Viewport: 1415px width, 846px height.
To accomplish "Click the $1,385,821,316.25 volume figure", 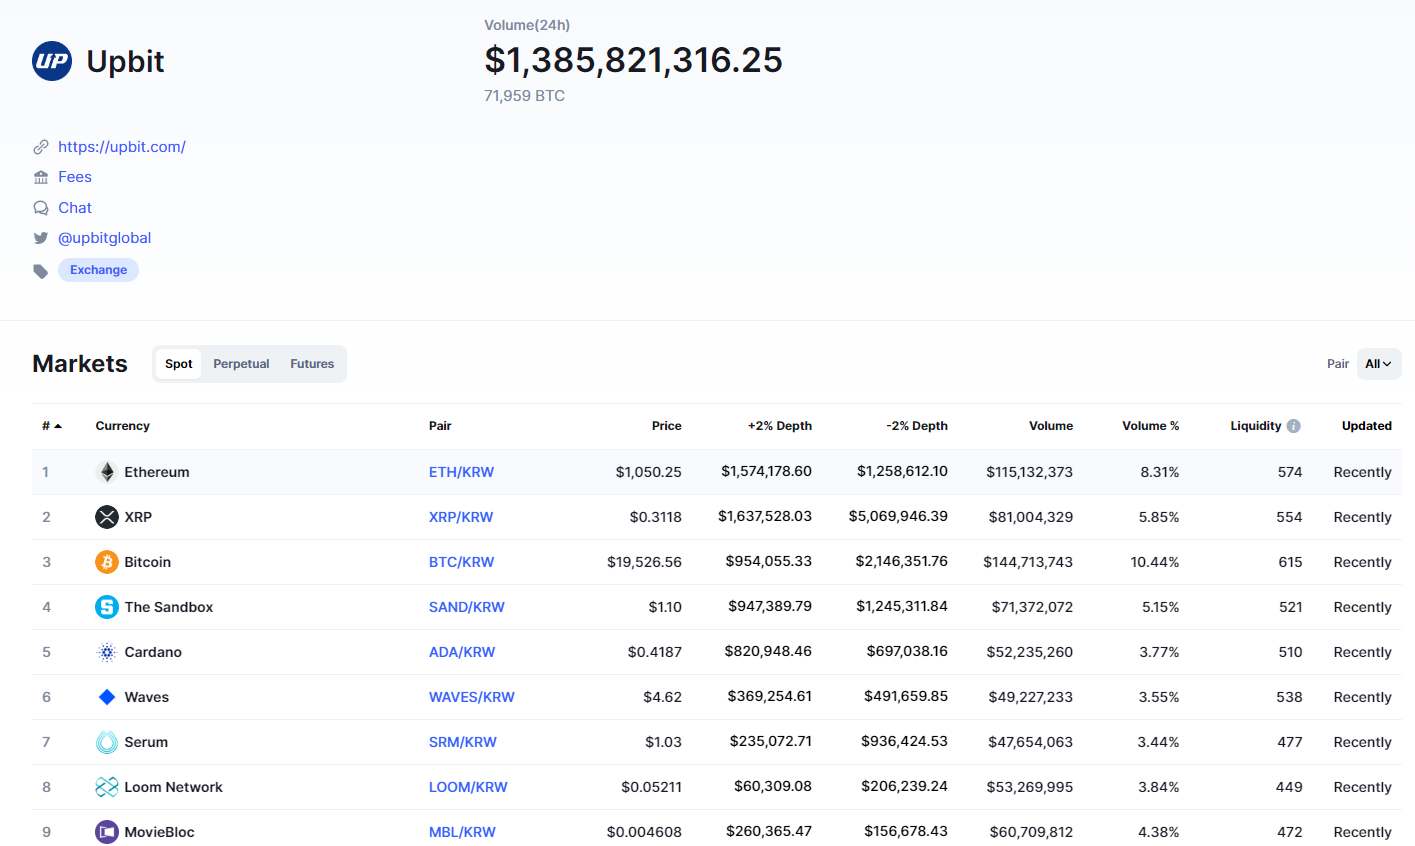I will (634, 60).
